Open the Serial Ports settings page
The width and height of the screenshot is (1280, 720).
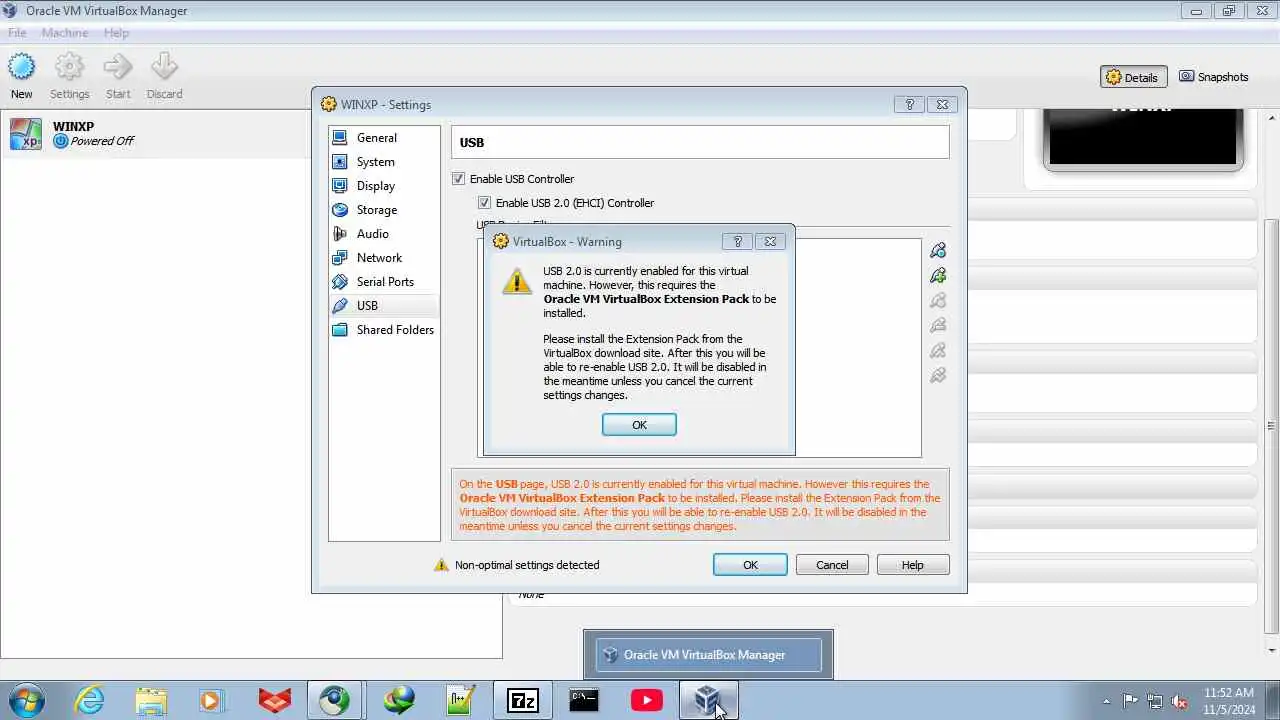tap(384, 282)
